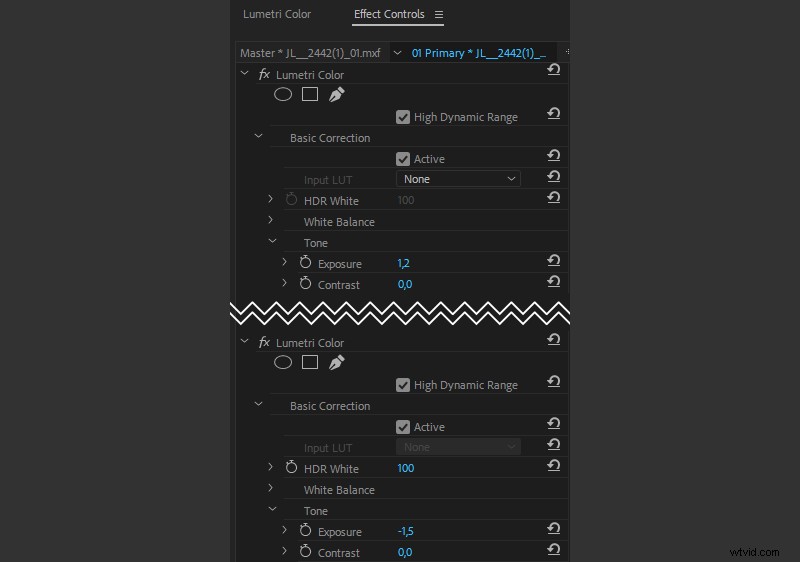Reset the Contrast parameter below Exposure 1,2
Viewport: 800px width, 562px height.
[x=554, y=282]
